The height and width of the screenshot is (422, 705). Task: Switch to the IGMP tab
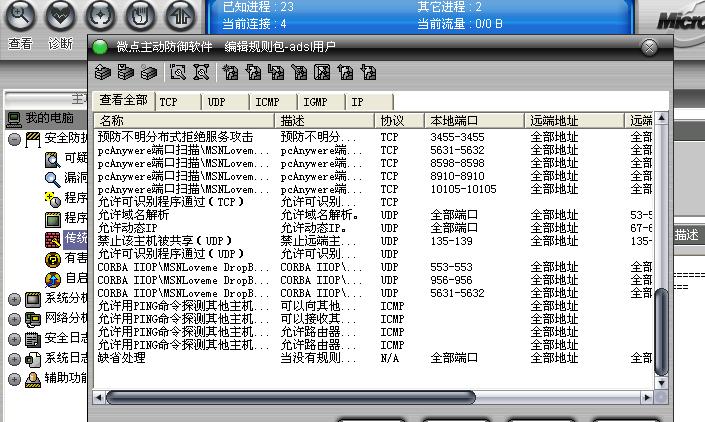pos(322,102)
